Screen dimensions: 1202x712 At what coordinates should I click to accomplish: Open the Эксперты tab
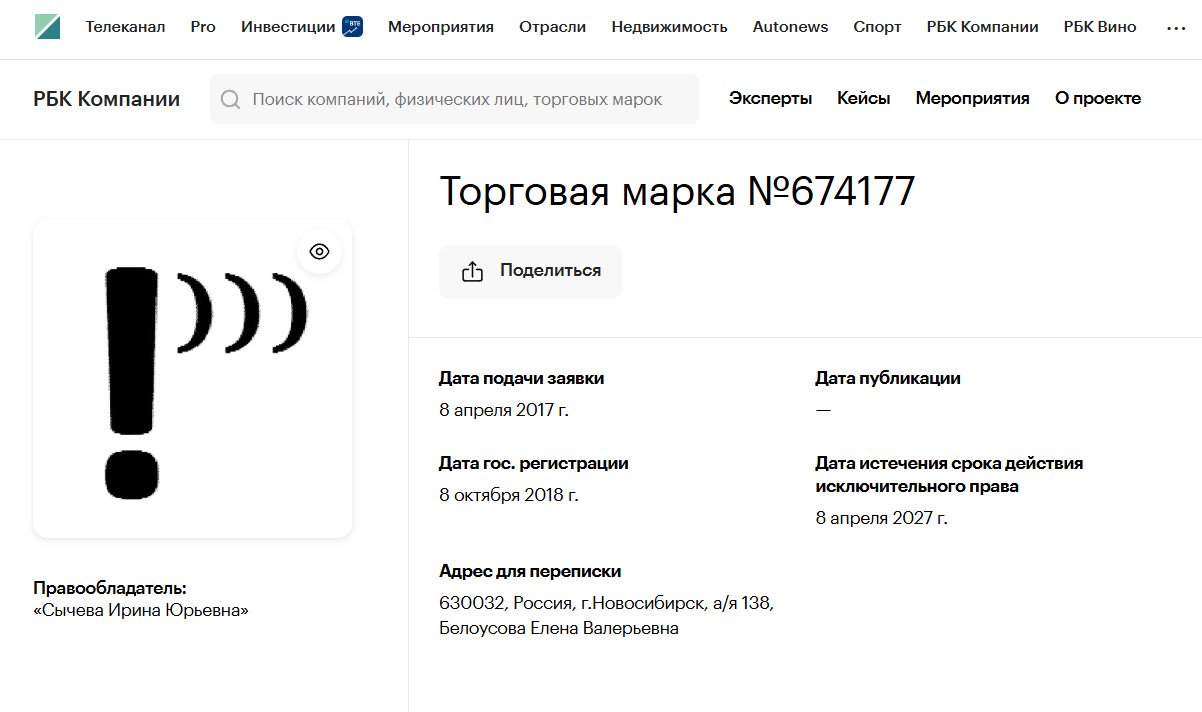point(770,99)
